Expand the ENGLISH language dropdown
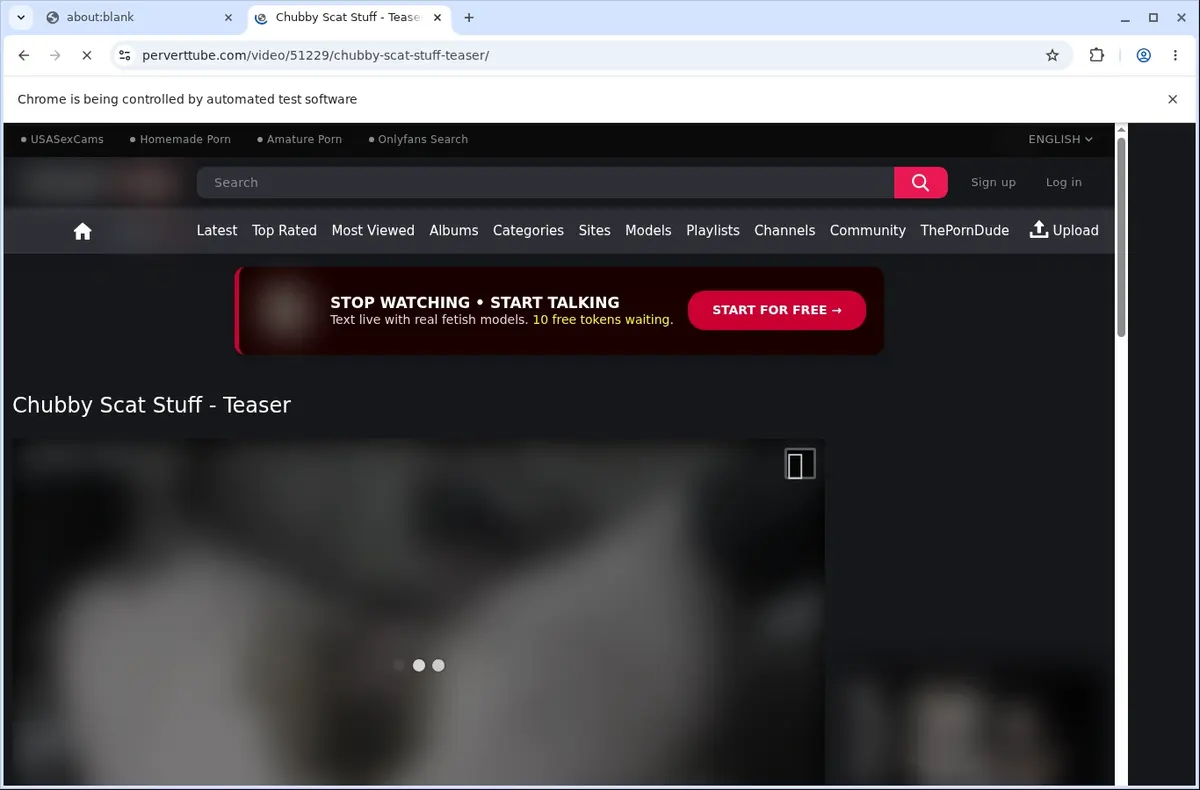The height and width of the screenshot is (790, 1200). pos(1060,139)
